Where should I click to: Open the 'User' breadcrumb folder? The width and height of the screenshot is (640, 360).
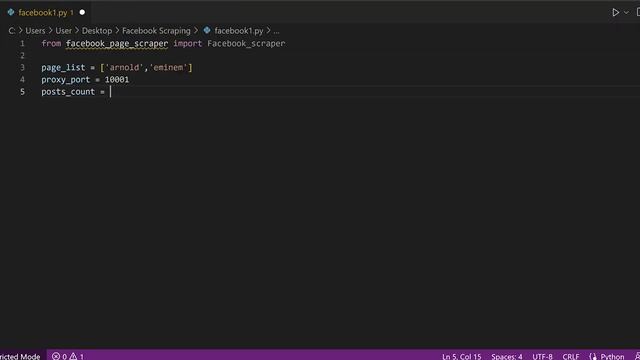[63, 31]
